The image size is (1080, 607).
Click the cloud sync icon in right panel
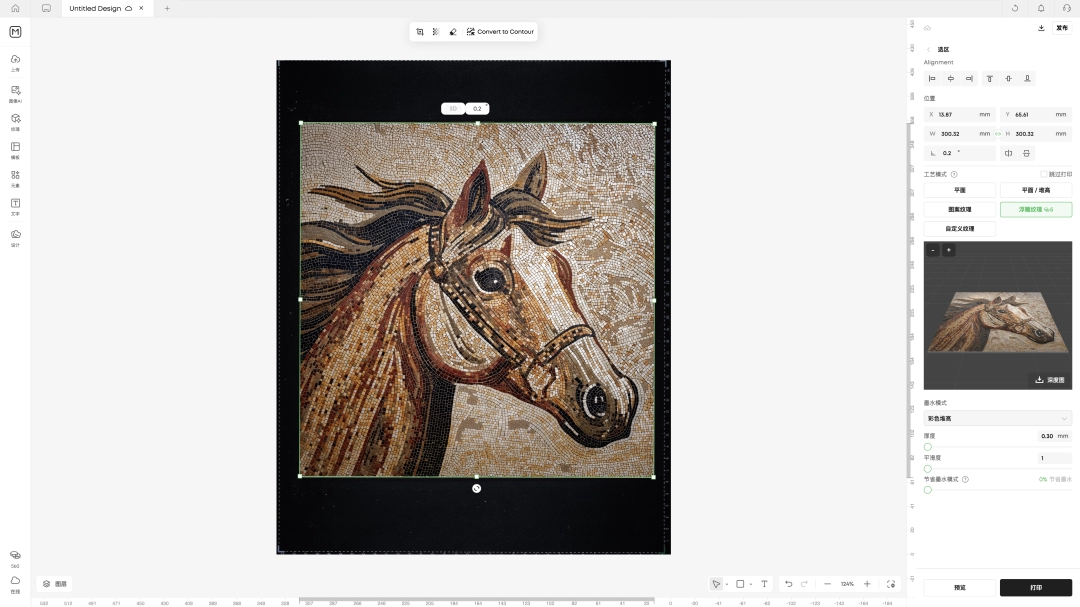pos(927,28)
